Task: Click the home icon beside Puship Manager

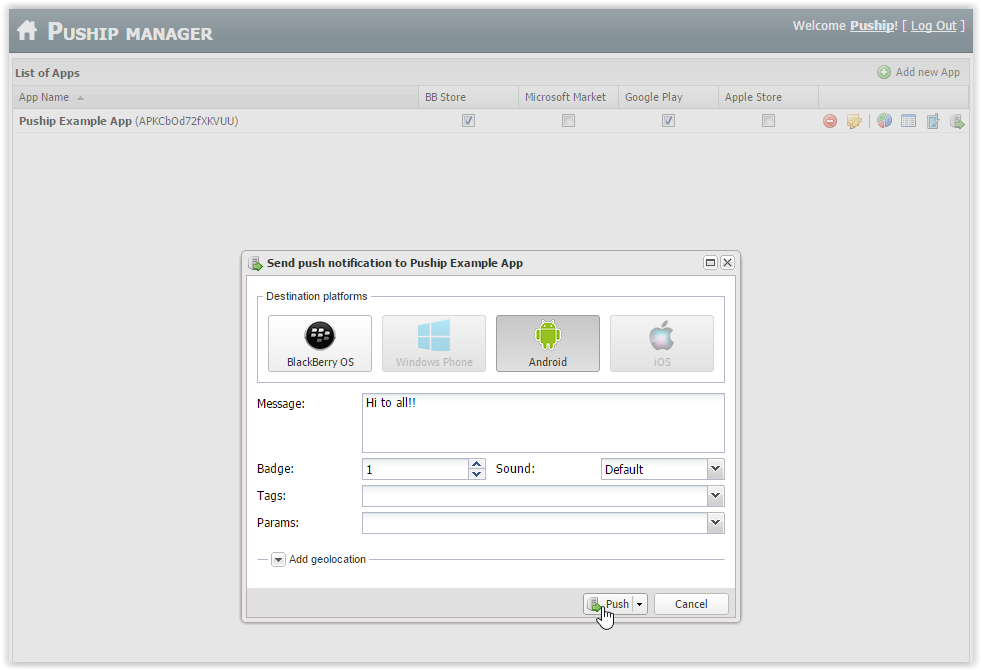Action: 27,30
